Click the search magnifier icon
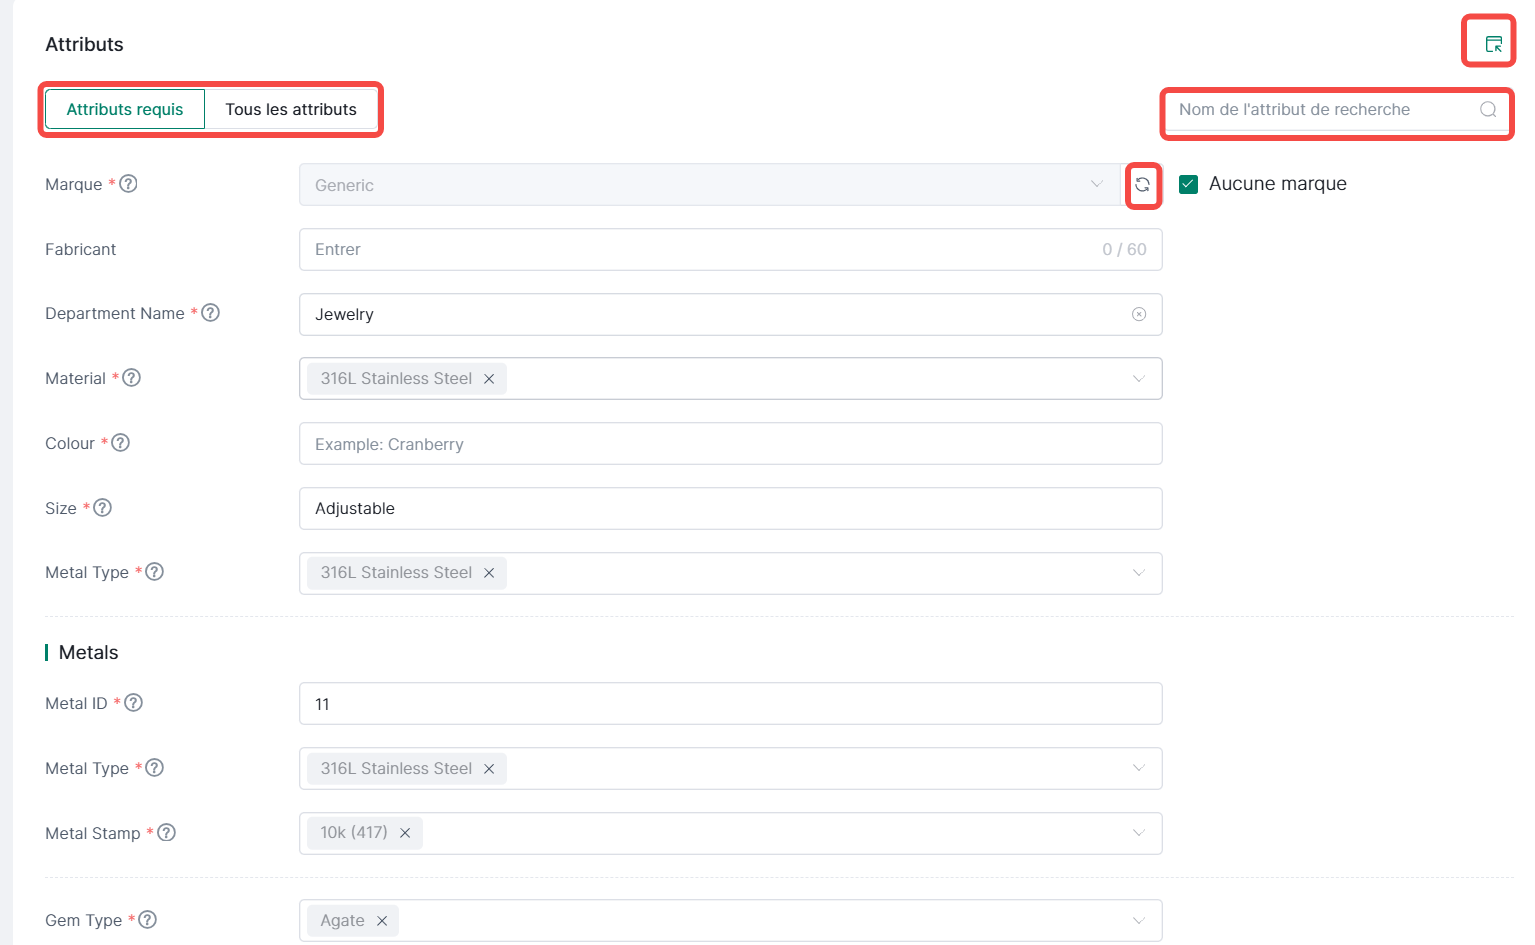 1488,110
